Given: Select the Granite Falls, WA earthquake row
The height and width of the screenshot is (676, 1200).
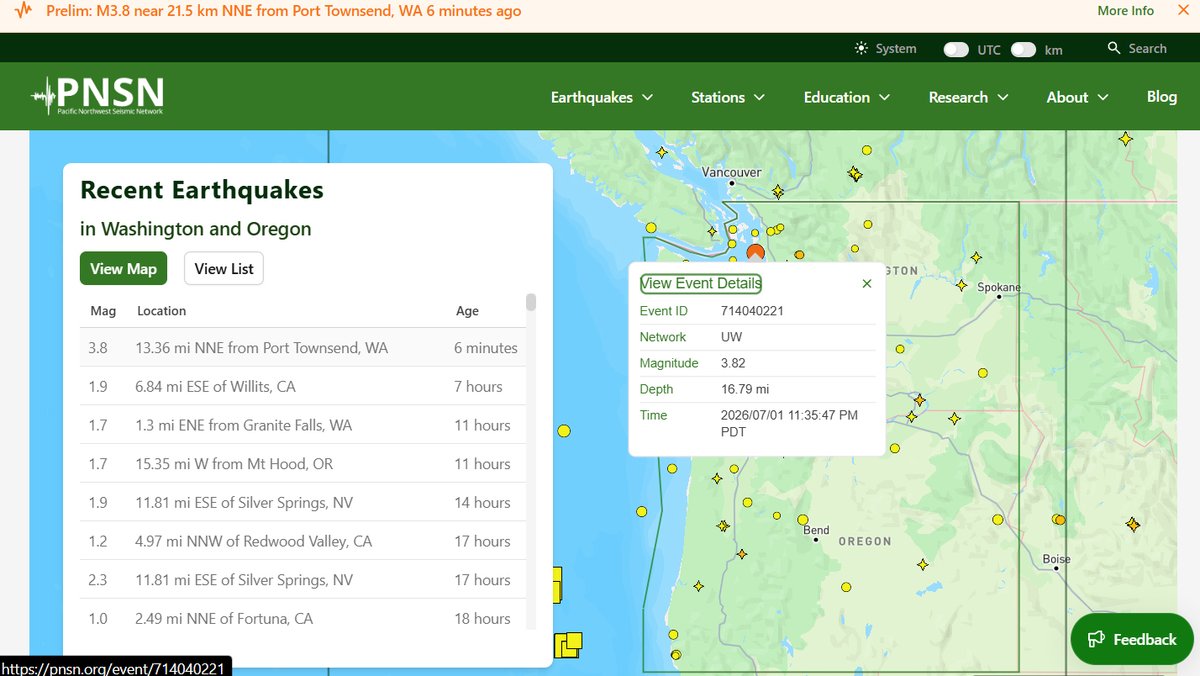Looking at the screenshot, I should click(x=302, y=425).
